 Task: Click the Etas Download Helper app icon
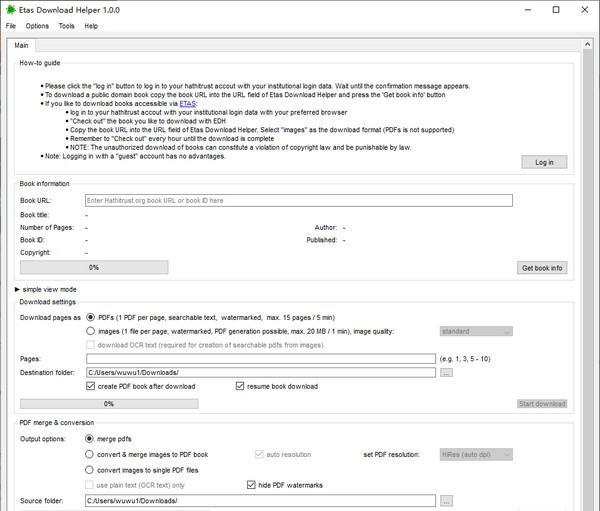click(x=10, y=10)
